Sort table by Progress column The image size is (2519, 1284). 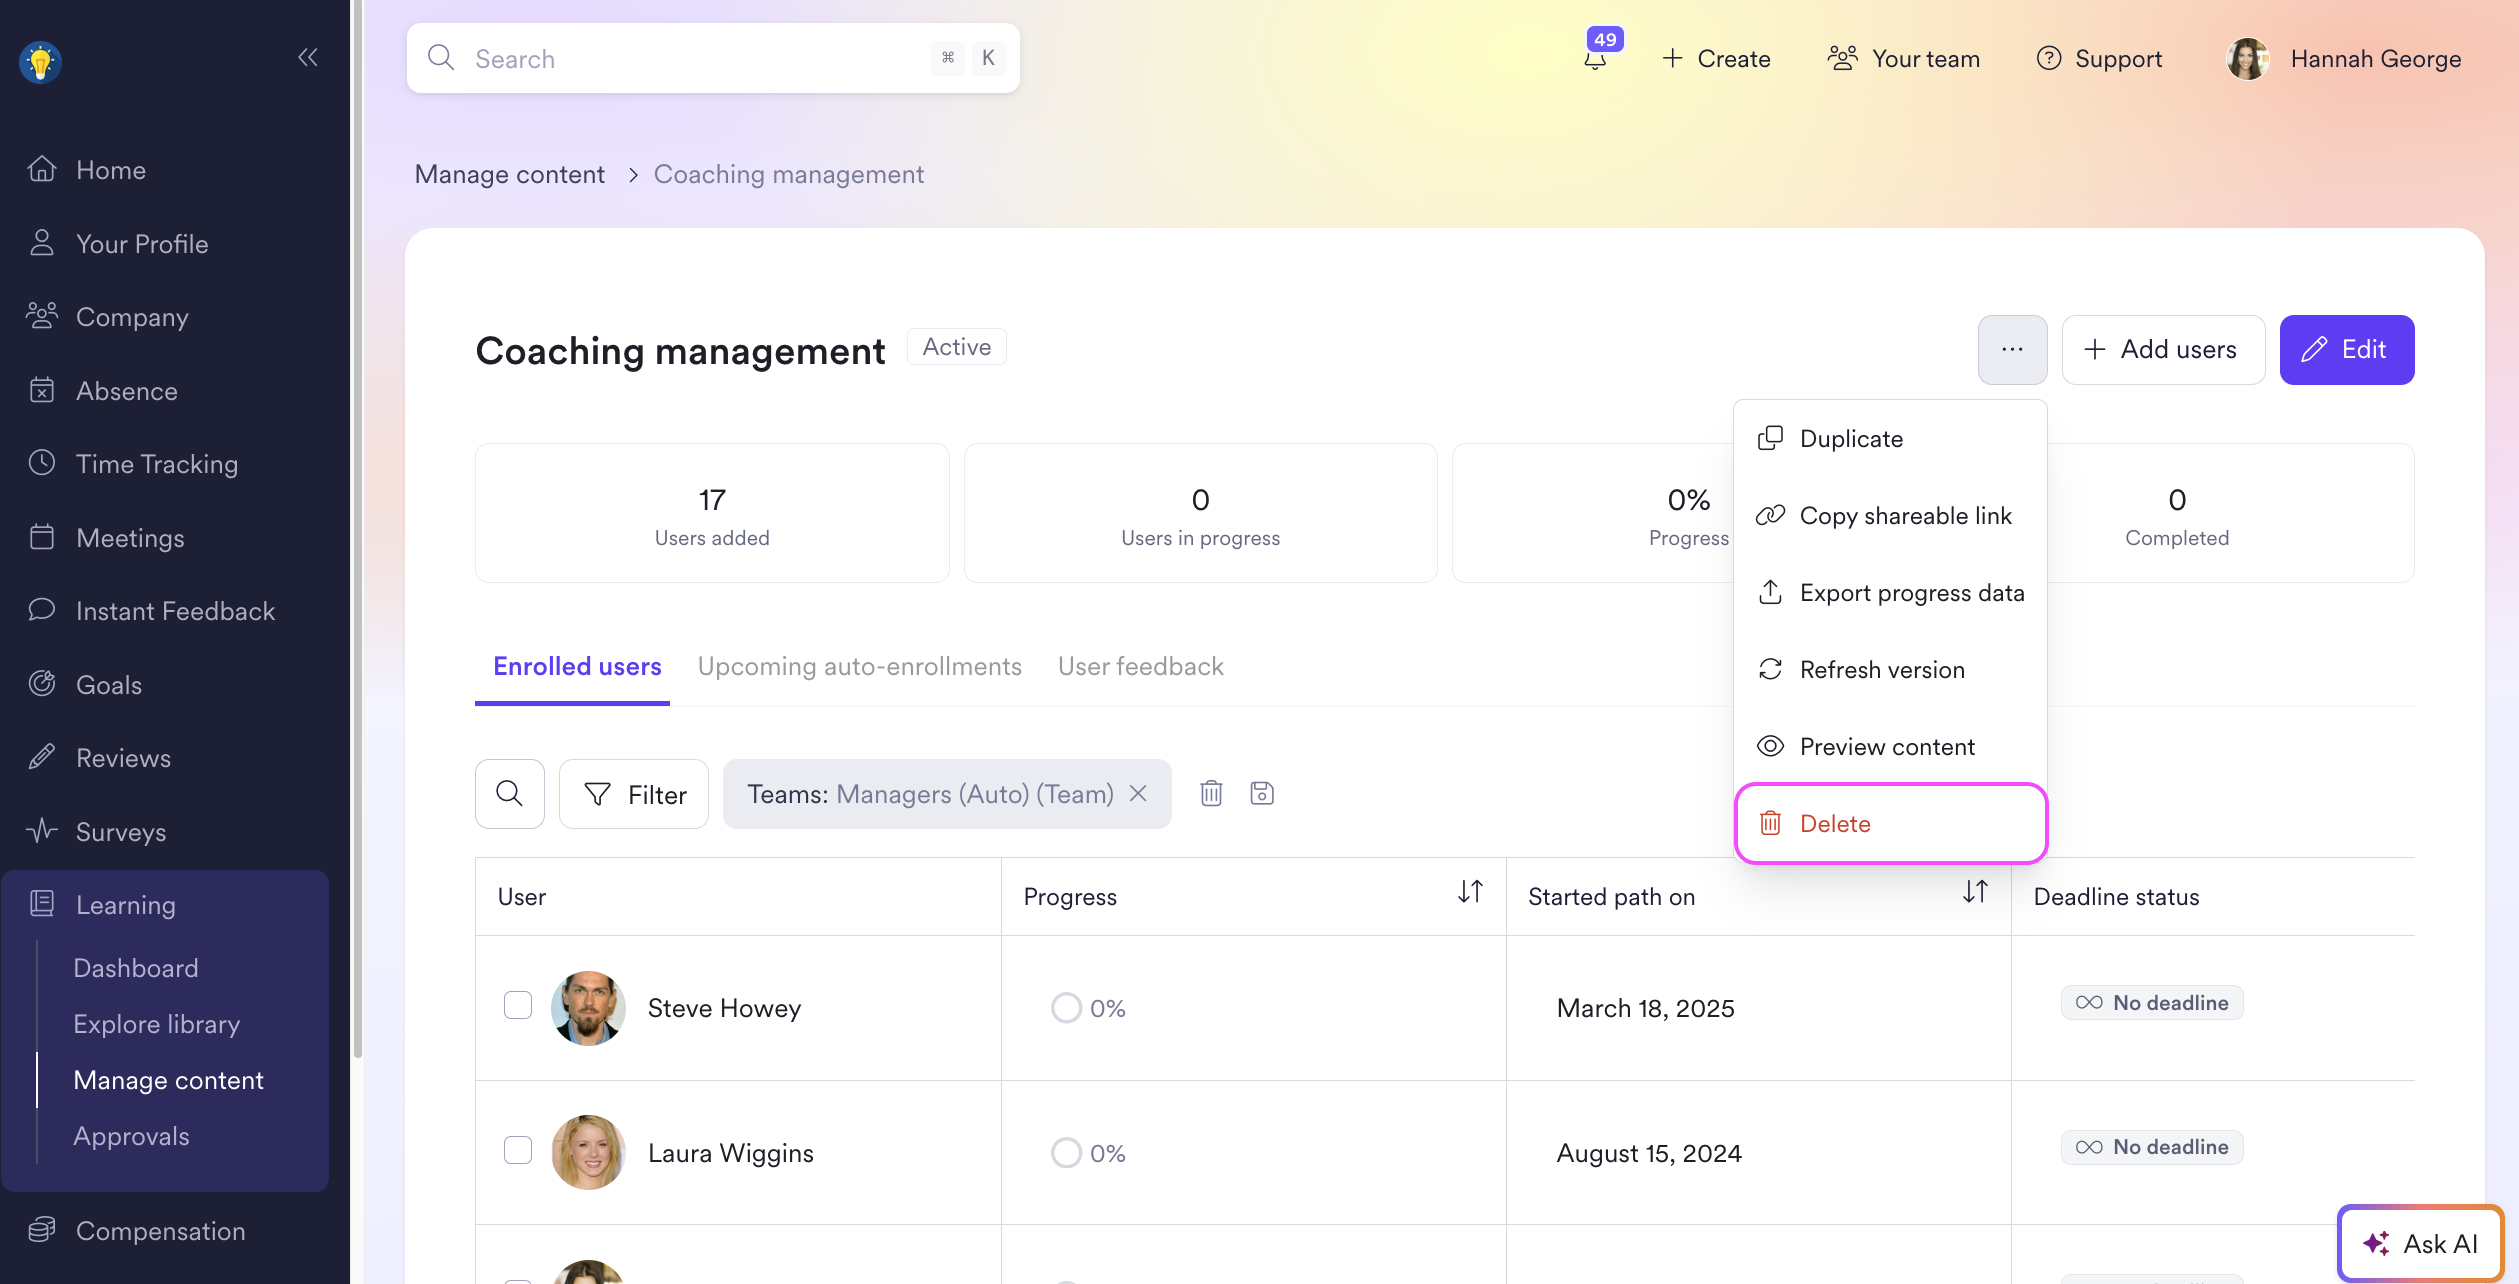pyautogui.click(x=1470, y=892)
